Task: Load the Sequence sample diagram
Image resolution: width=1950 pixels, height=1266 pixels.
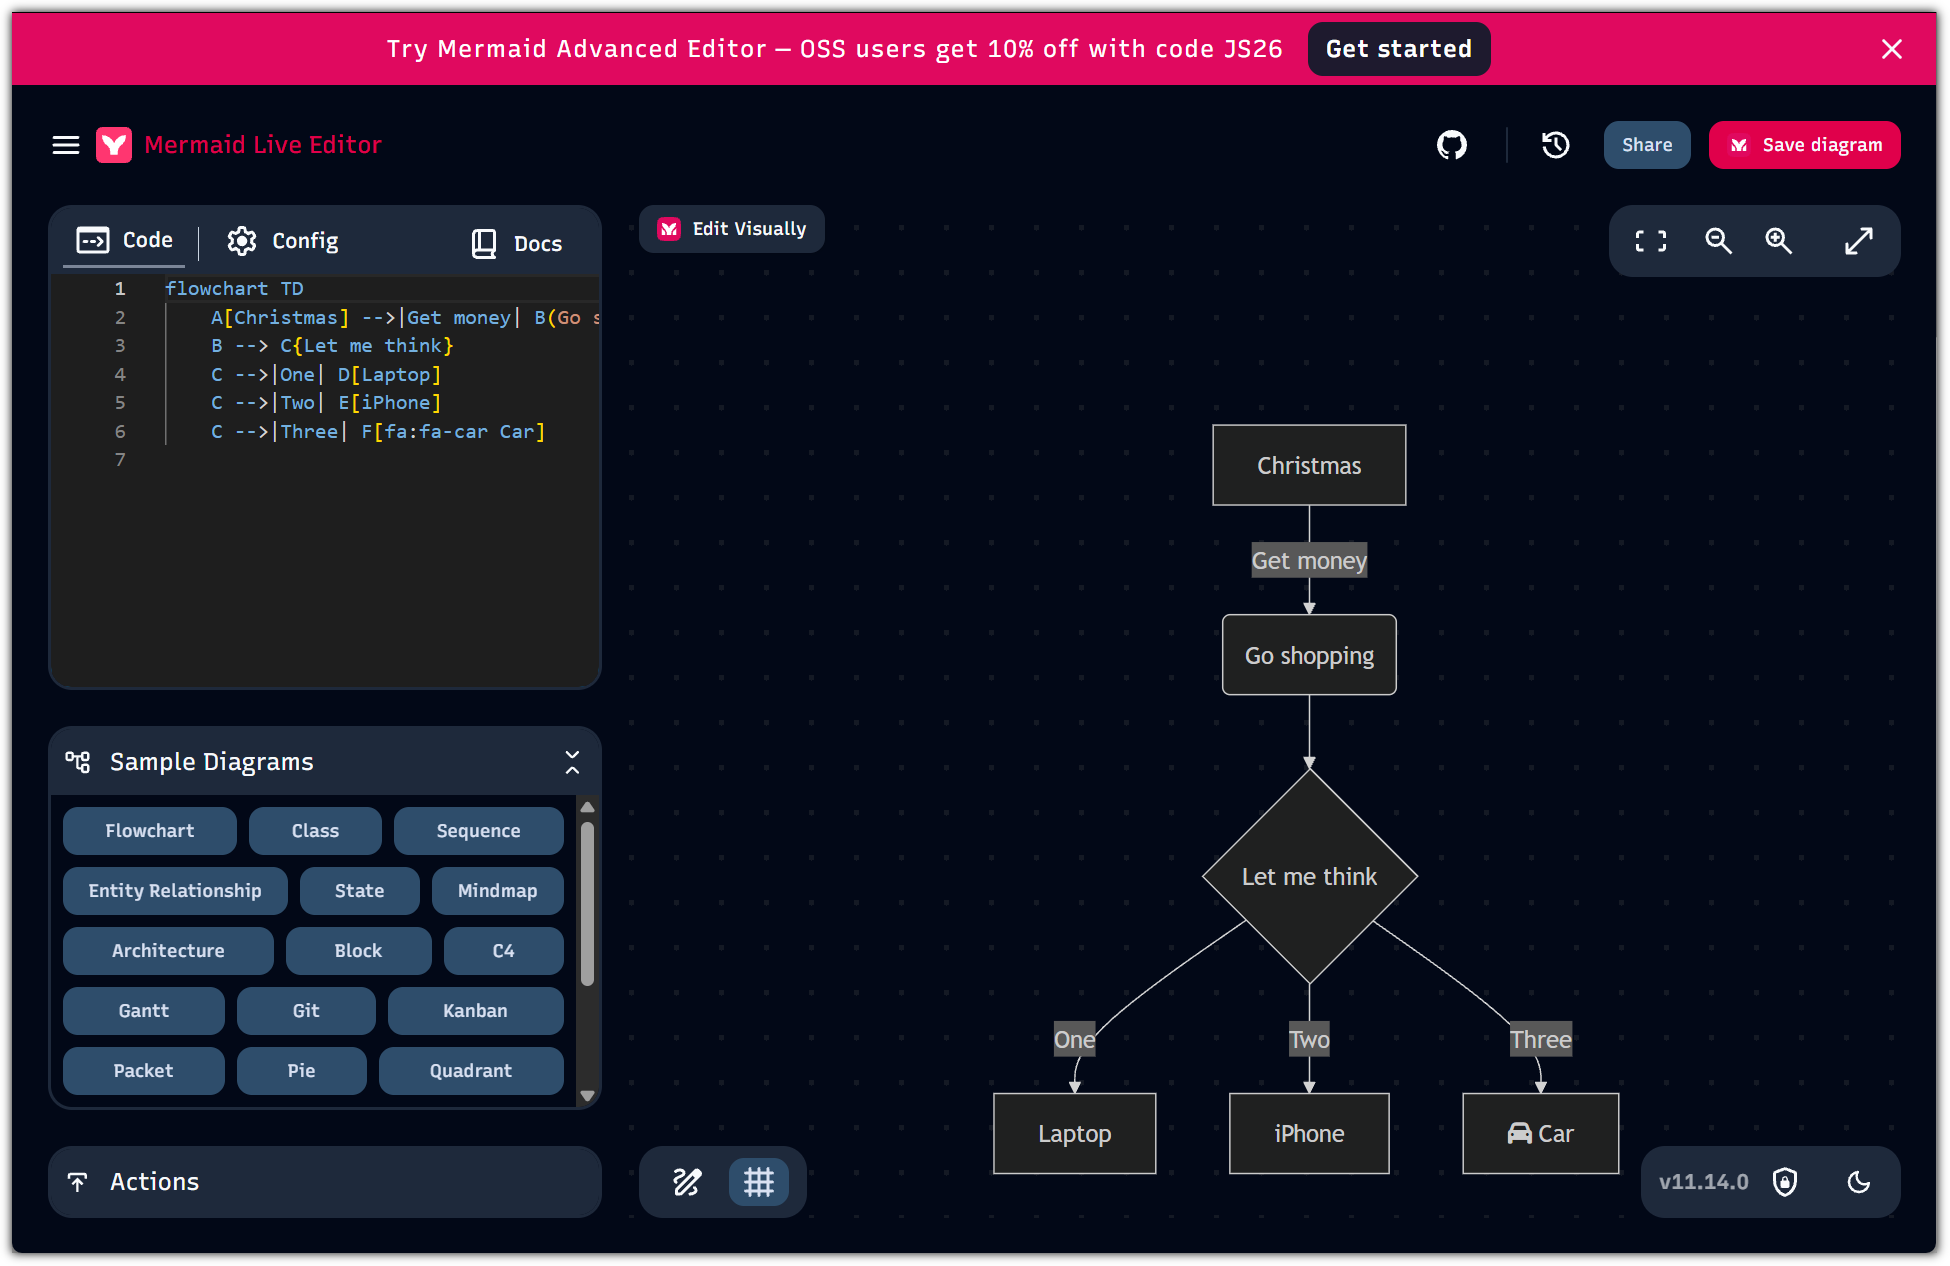Action: coord(478,831)
